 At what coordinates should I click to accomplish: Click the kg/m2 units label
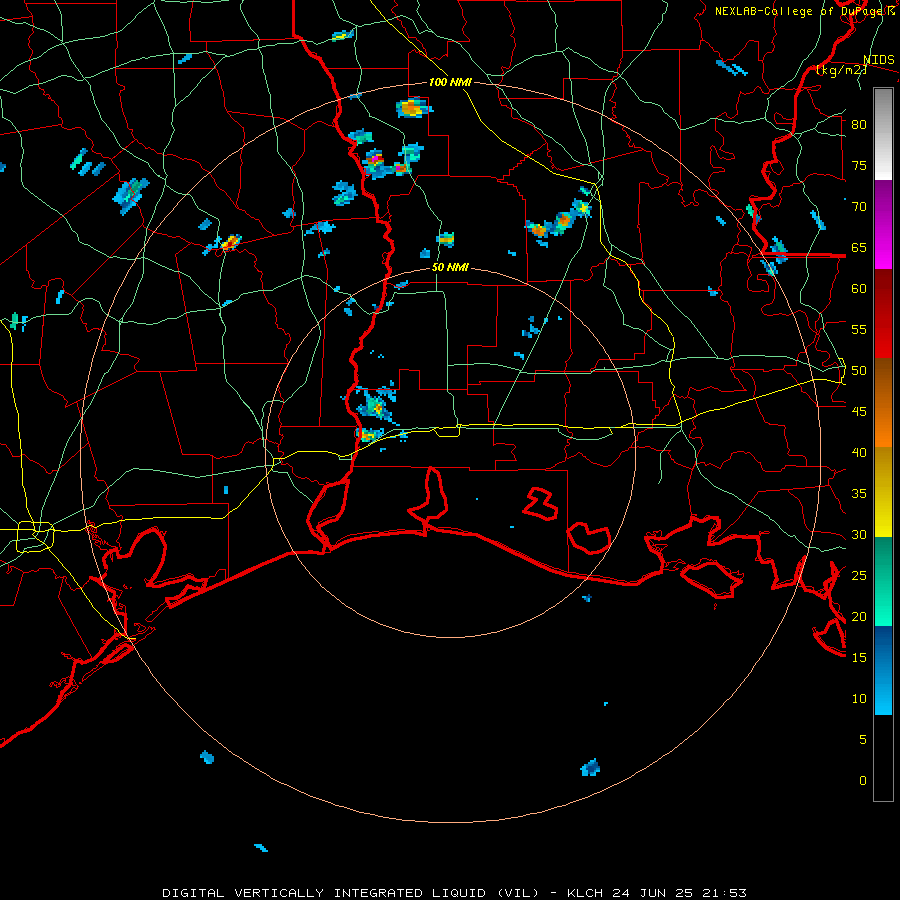point(841,70)
